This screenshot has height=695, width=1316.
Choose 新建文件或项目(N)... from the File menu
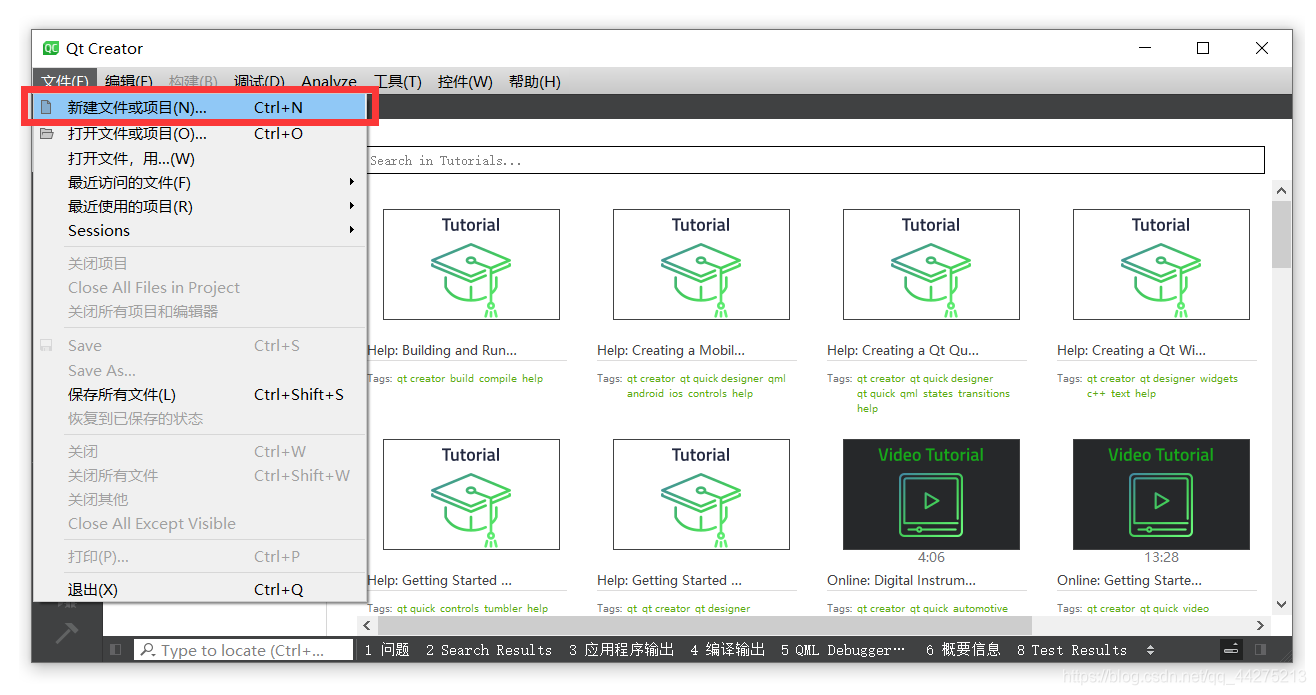pyautogui.click(x=199, y=108)
